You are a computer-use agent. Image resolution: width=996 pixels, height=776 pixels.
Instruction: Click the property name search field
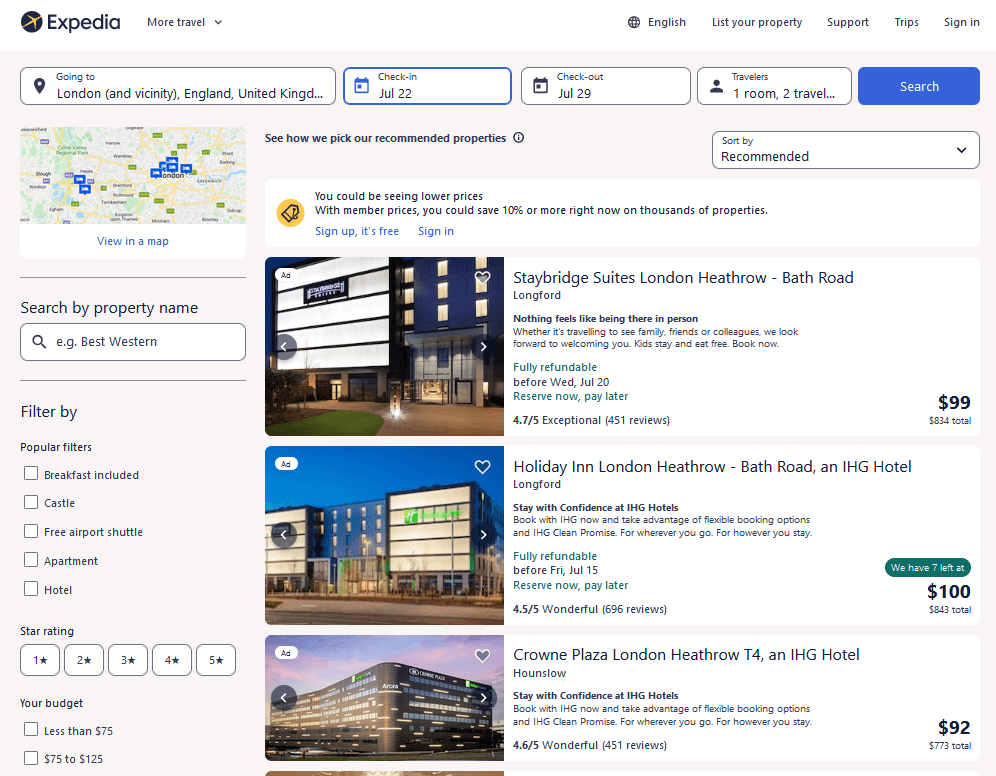(x=132, y=341)
